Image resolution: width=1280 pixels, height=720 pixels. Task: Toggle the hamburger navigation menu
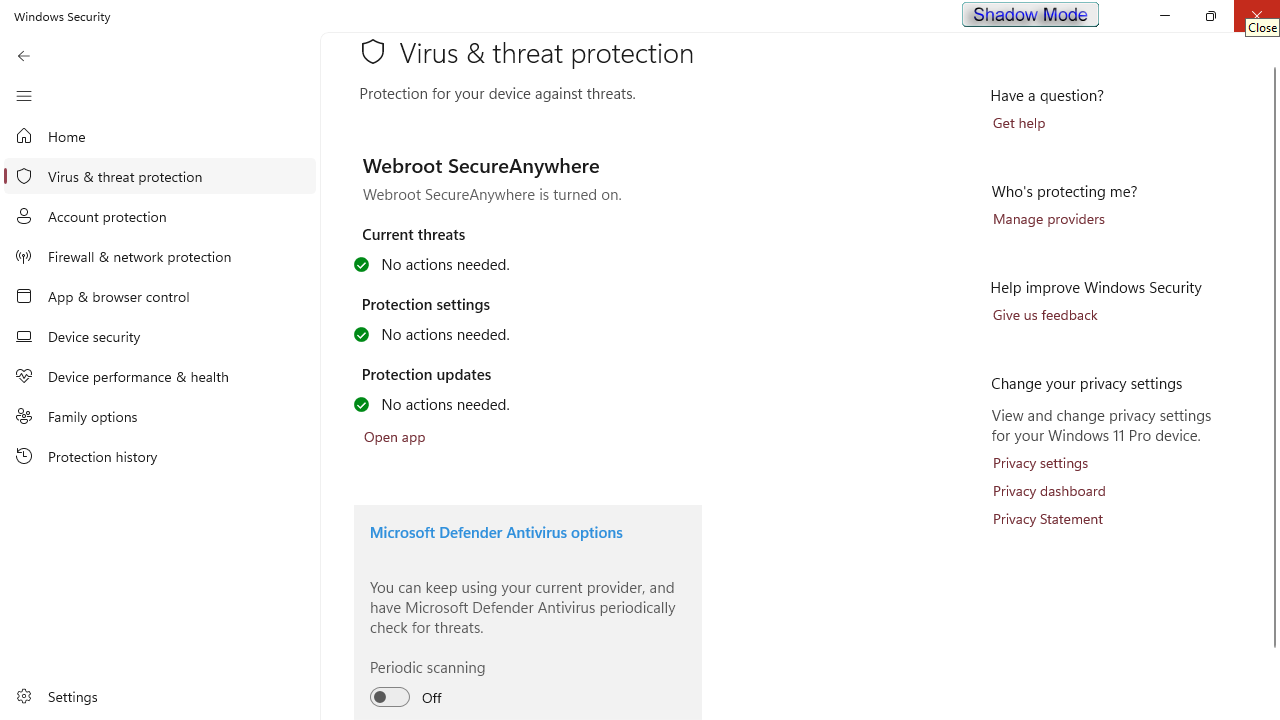click(x=24, y=96)
